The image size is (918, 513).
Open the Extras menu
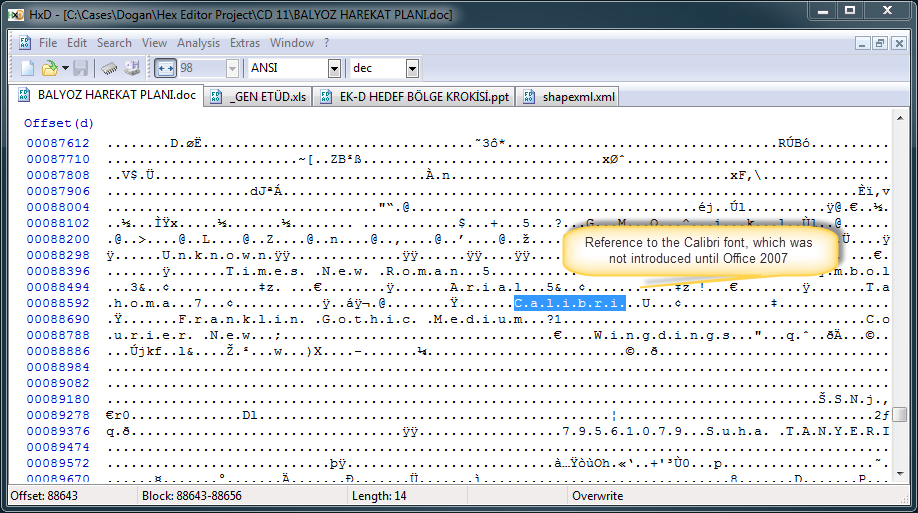[x=245, y=43]
